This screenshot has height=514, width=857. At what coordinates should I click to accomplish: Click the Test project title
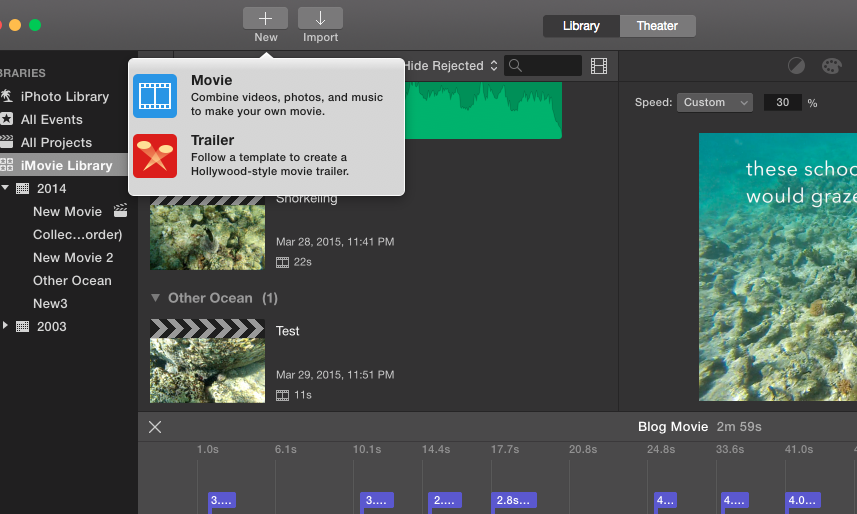(287, 331)
